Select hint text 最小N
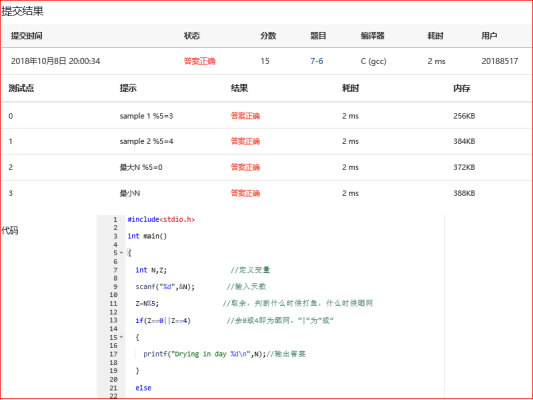 pos(130,193)
